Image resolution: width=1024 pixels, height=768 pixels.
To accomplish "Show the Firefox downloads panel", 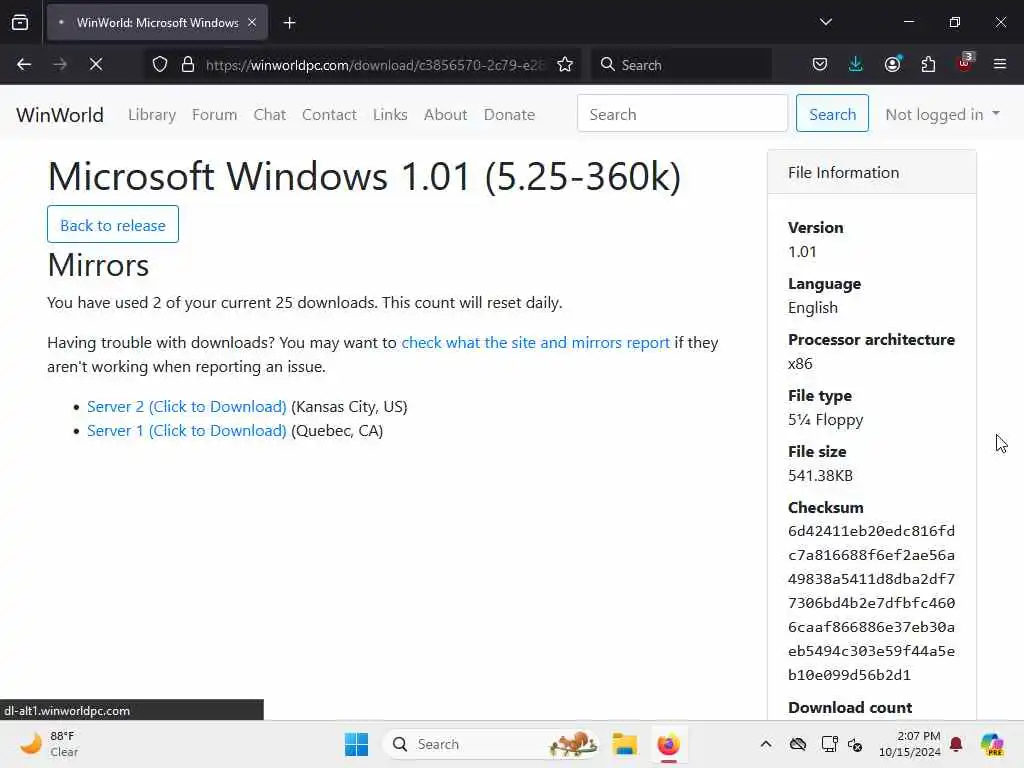I will click(x=856, y=64).
